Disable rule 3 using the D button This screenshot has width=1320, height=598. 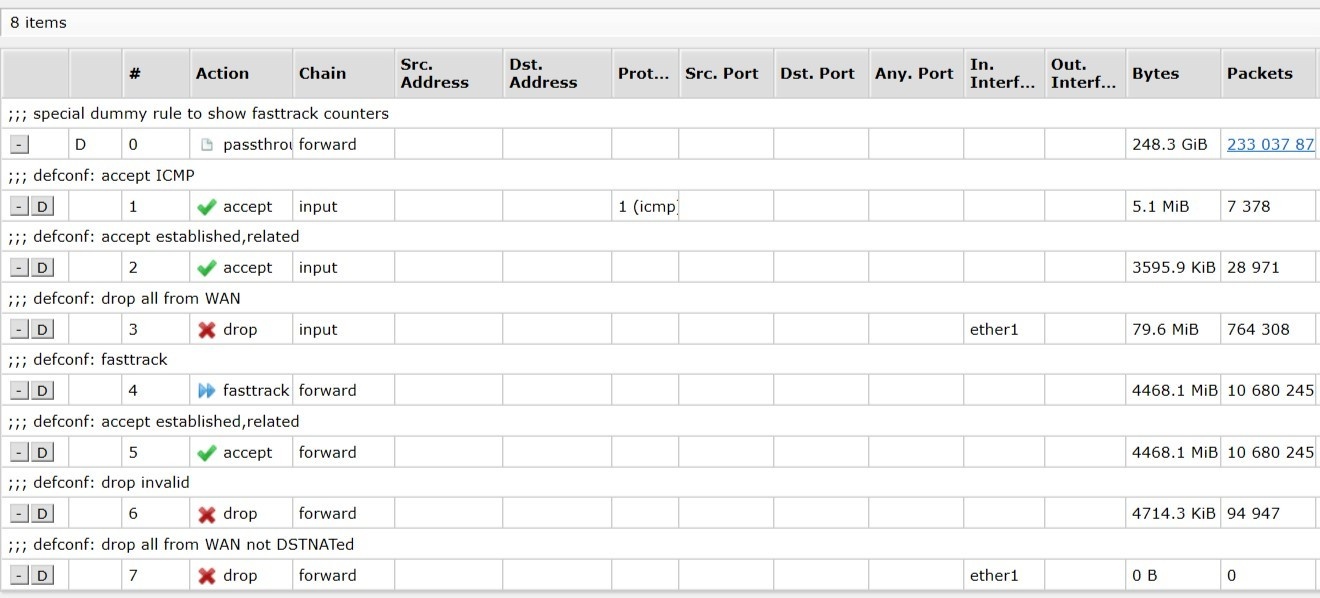tap(42, 330)
